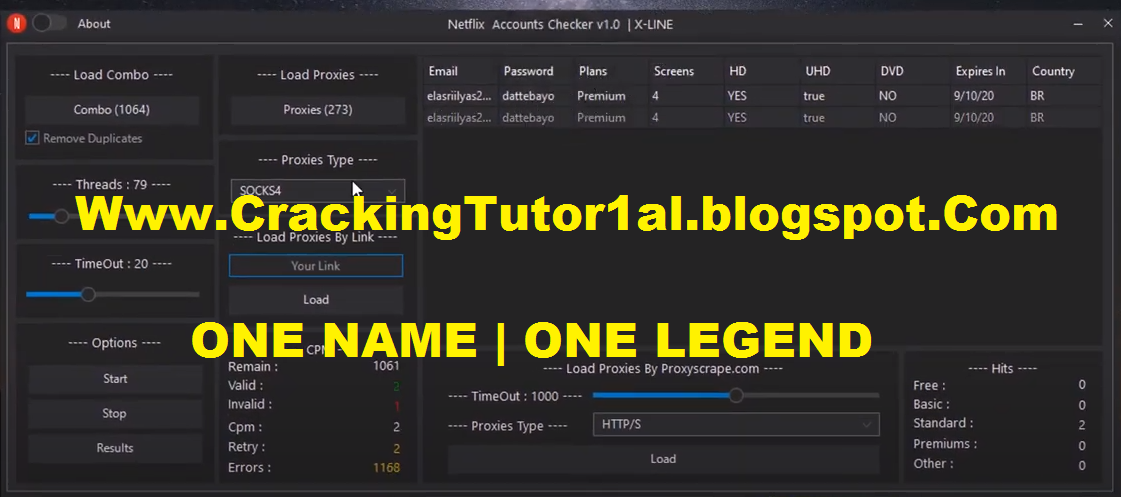Click the 'Load Proxies By Proxyscrape.com' heading
Image resolution: width=1121 pixels, height=497 pixels.
(x=662, y=368)
